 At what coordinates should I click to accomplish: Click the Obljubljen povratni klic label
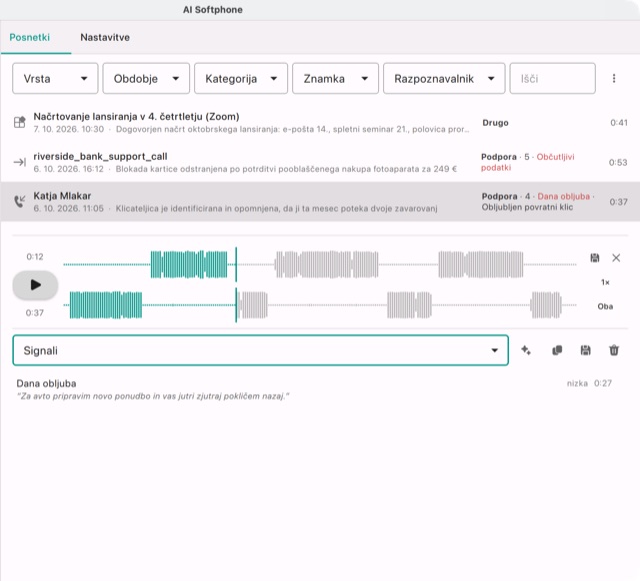(x=527, y=207)
